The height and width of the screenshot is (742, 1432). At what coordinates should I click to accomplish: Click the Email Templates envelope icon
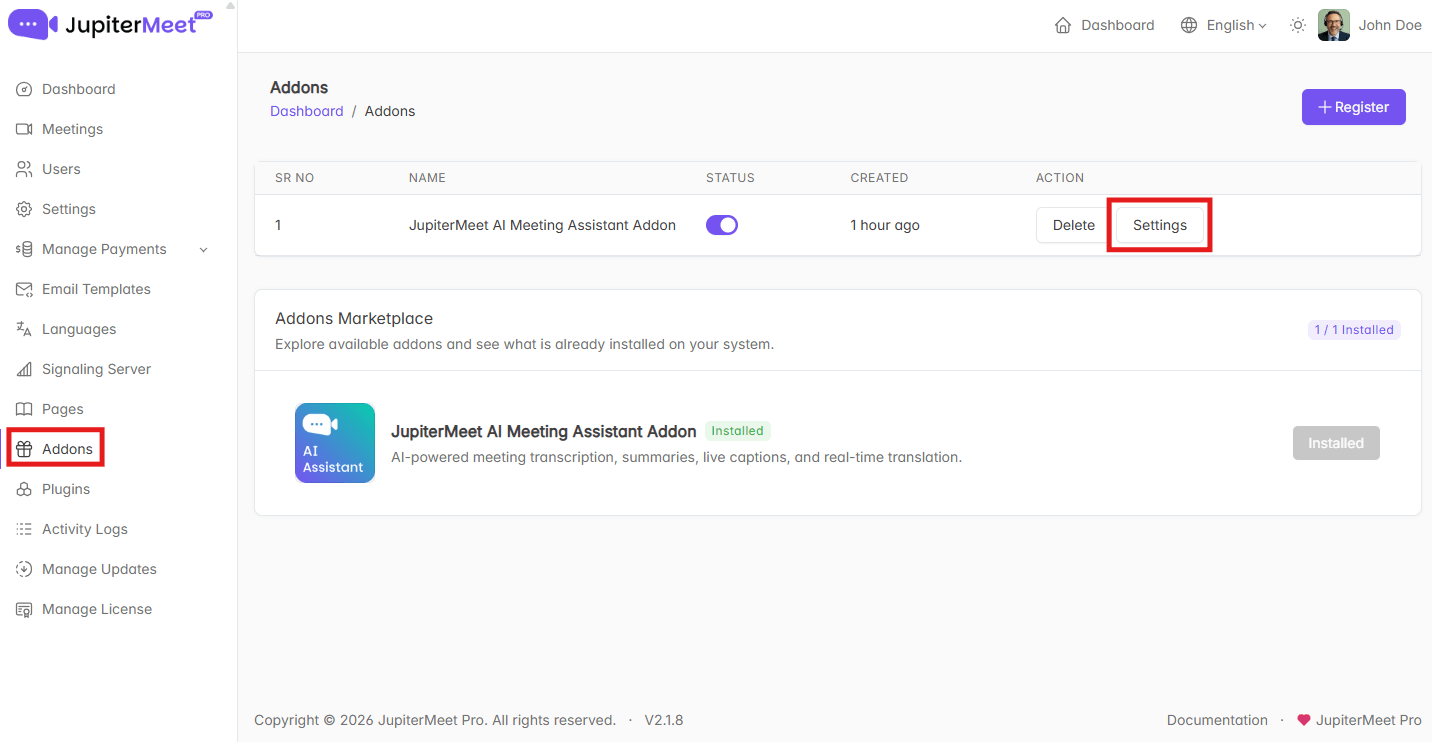pos(24,289)
